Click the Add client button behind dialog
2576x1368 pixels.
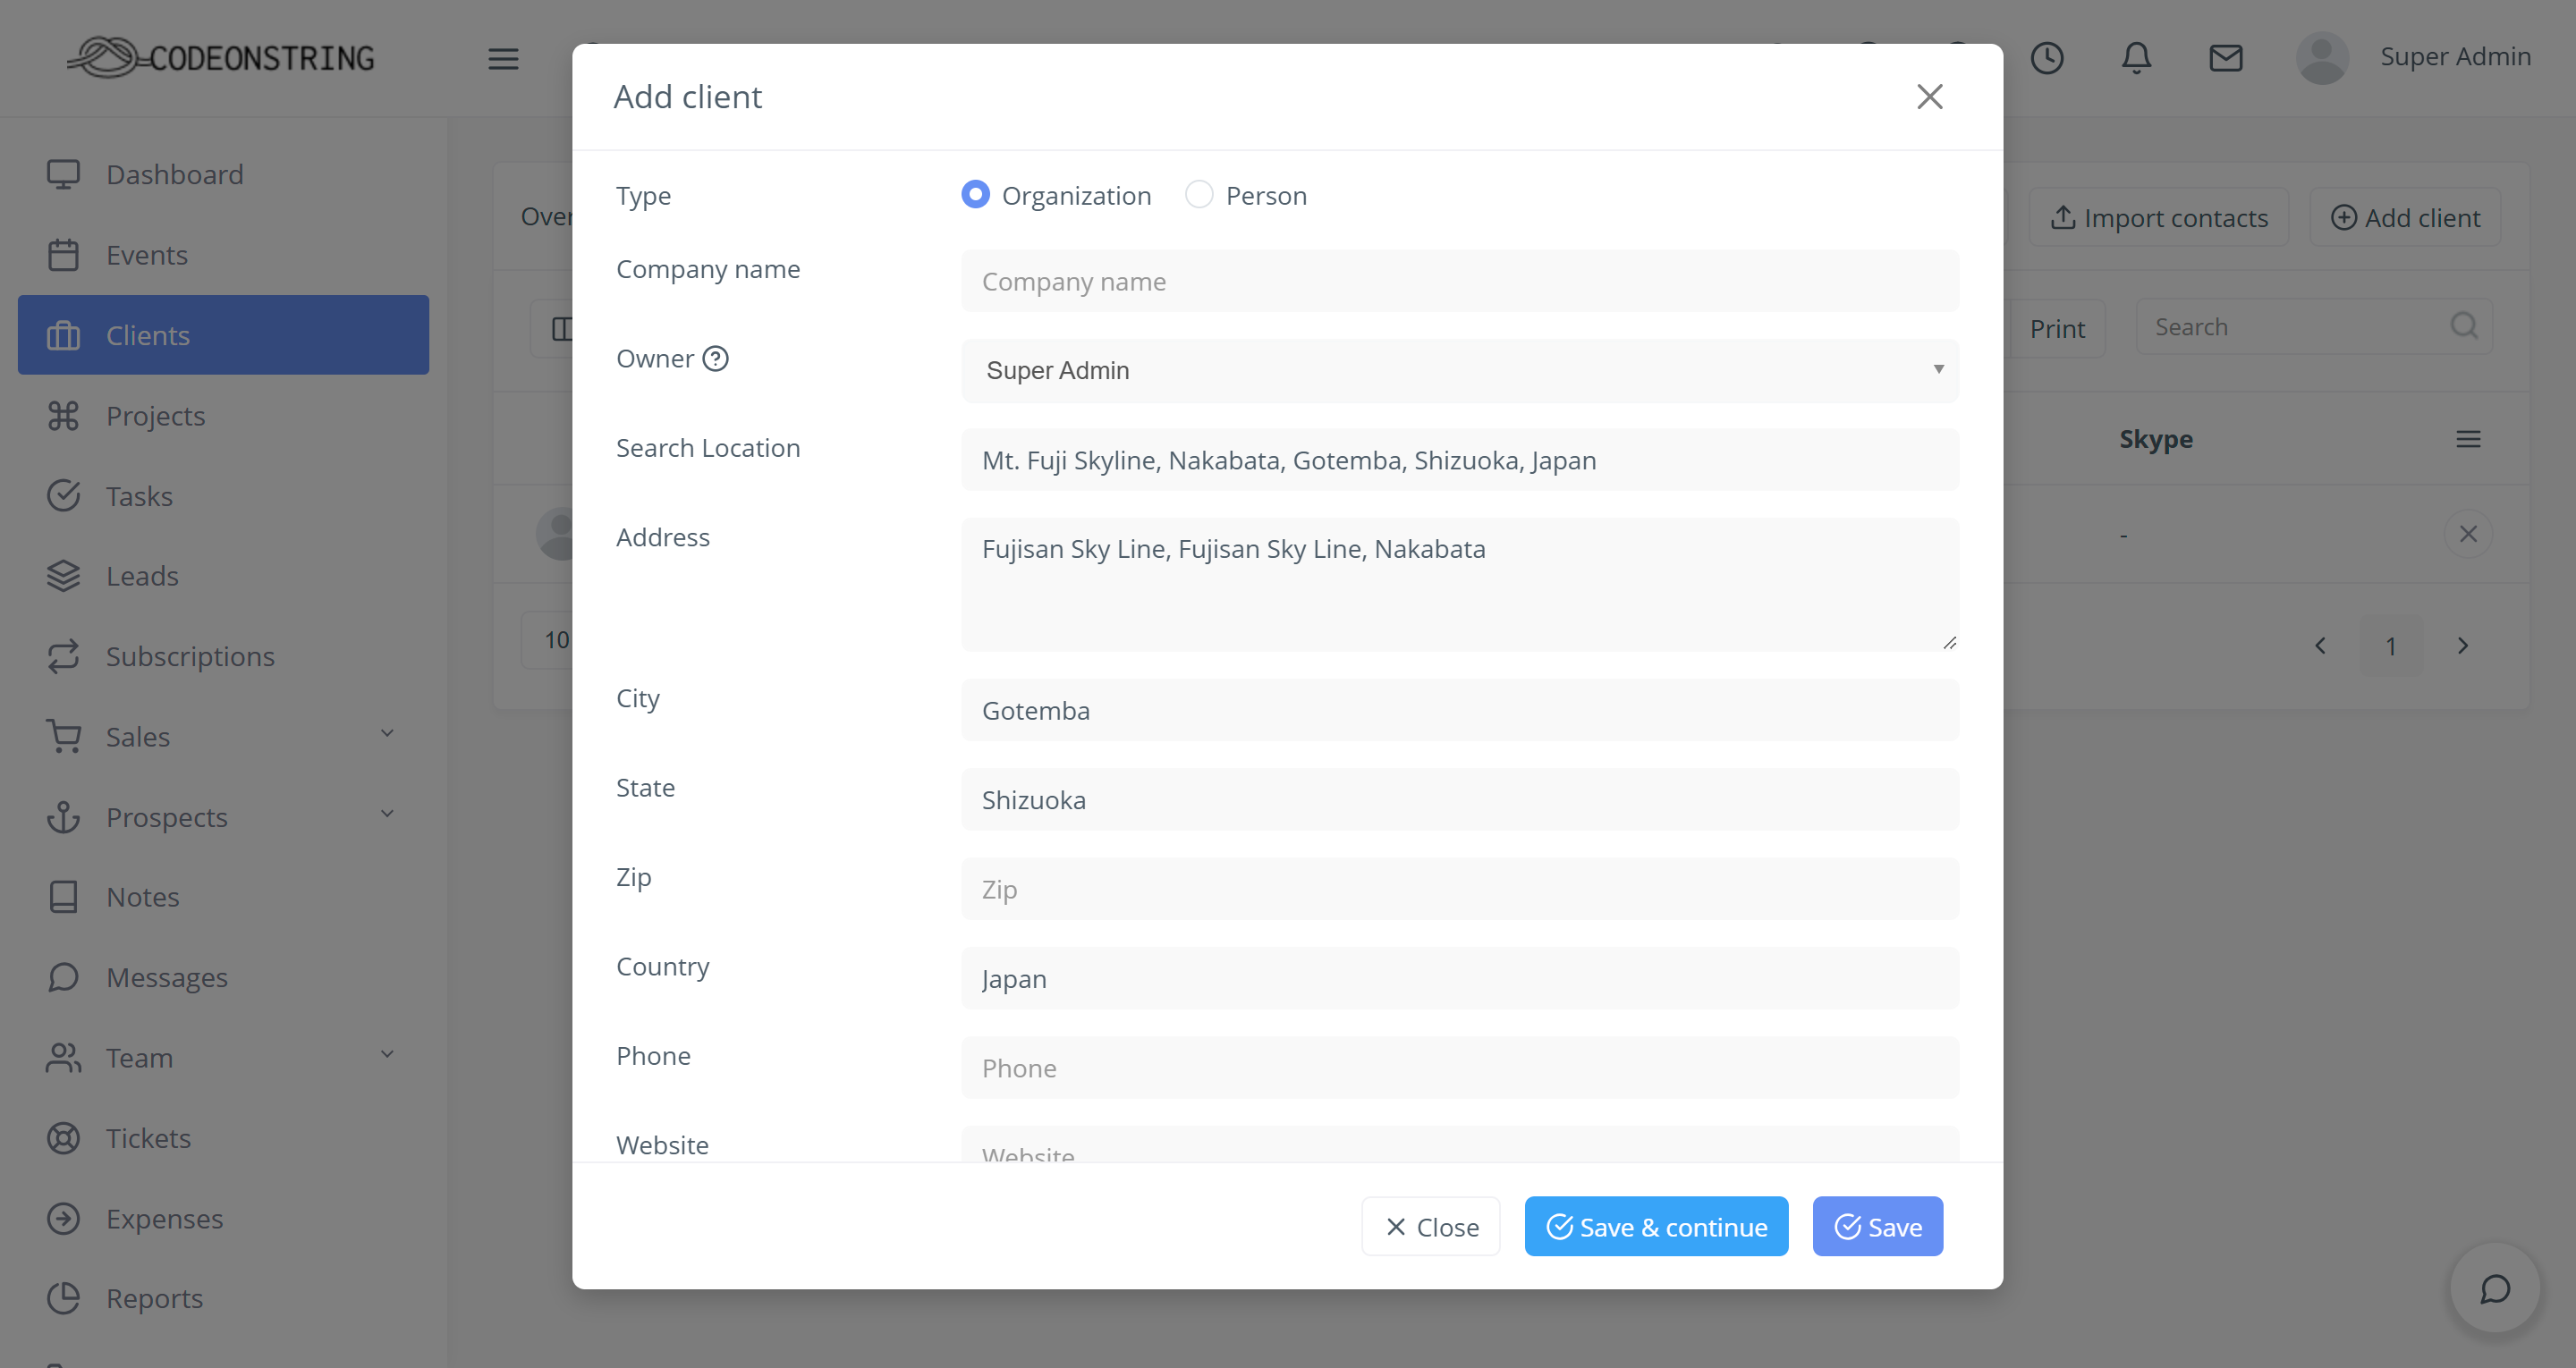click(2404, 217)
